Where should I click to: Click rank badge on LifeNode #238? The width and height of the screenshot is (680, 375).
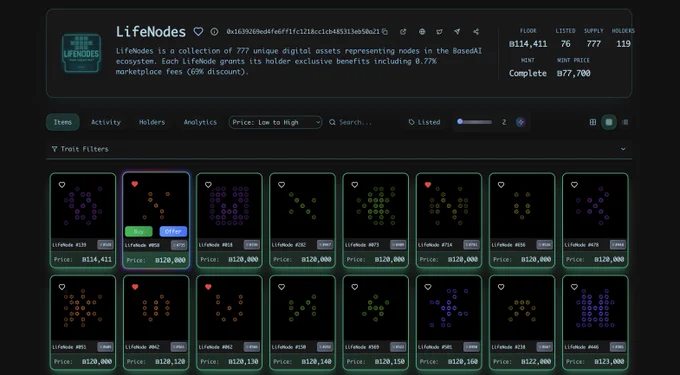545,347
